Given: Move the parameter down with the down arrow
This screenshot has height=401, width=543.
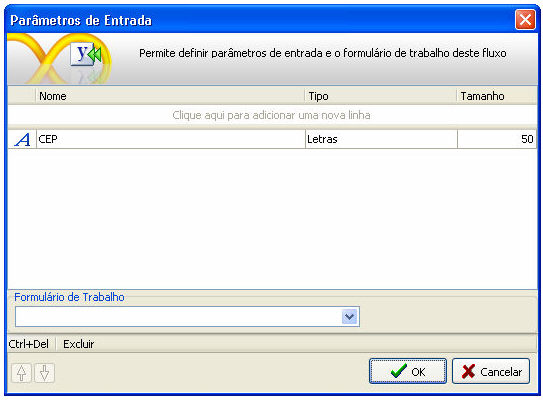Looking at the screenshot, I should [44, 373].
